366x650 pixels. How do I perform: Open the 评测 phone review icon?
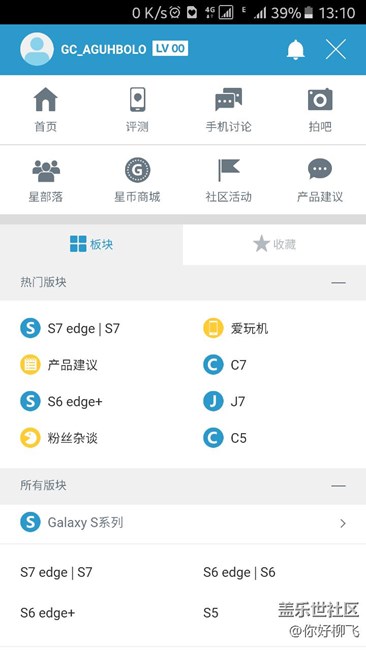pyautogui.click(x=138, y=99)
